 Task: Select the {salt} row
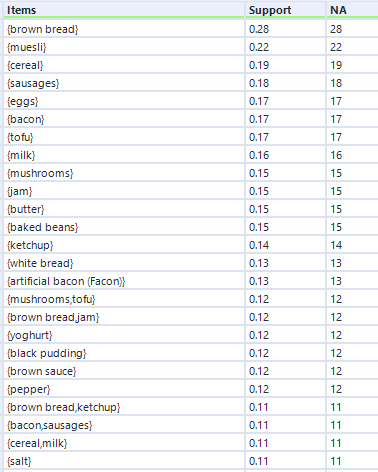click(191, 461)
